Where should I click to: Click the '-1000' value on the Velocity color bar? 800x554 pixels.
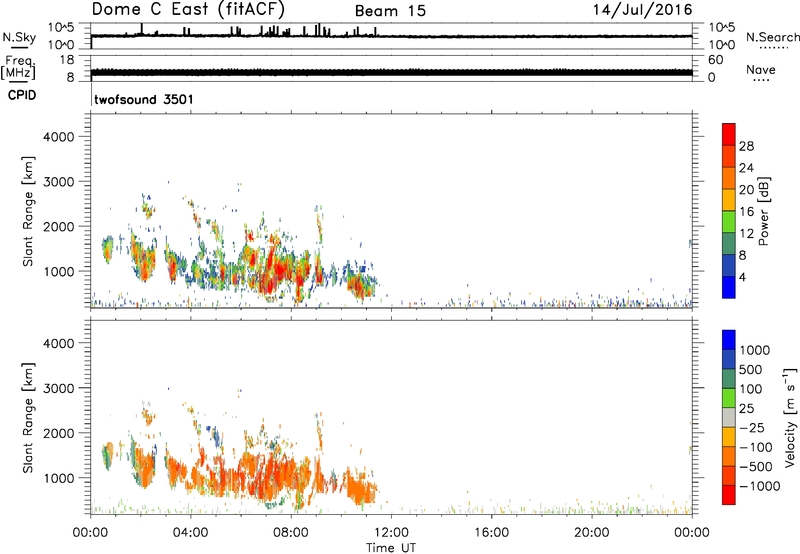point(759,486)
